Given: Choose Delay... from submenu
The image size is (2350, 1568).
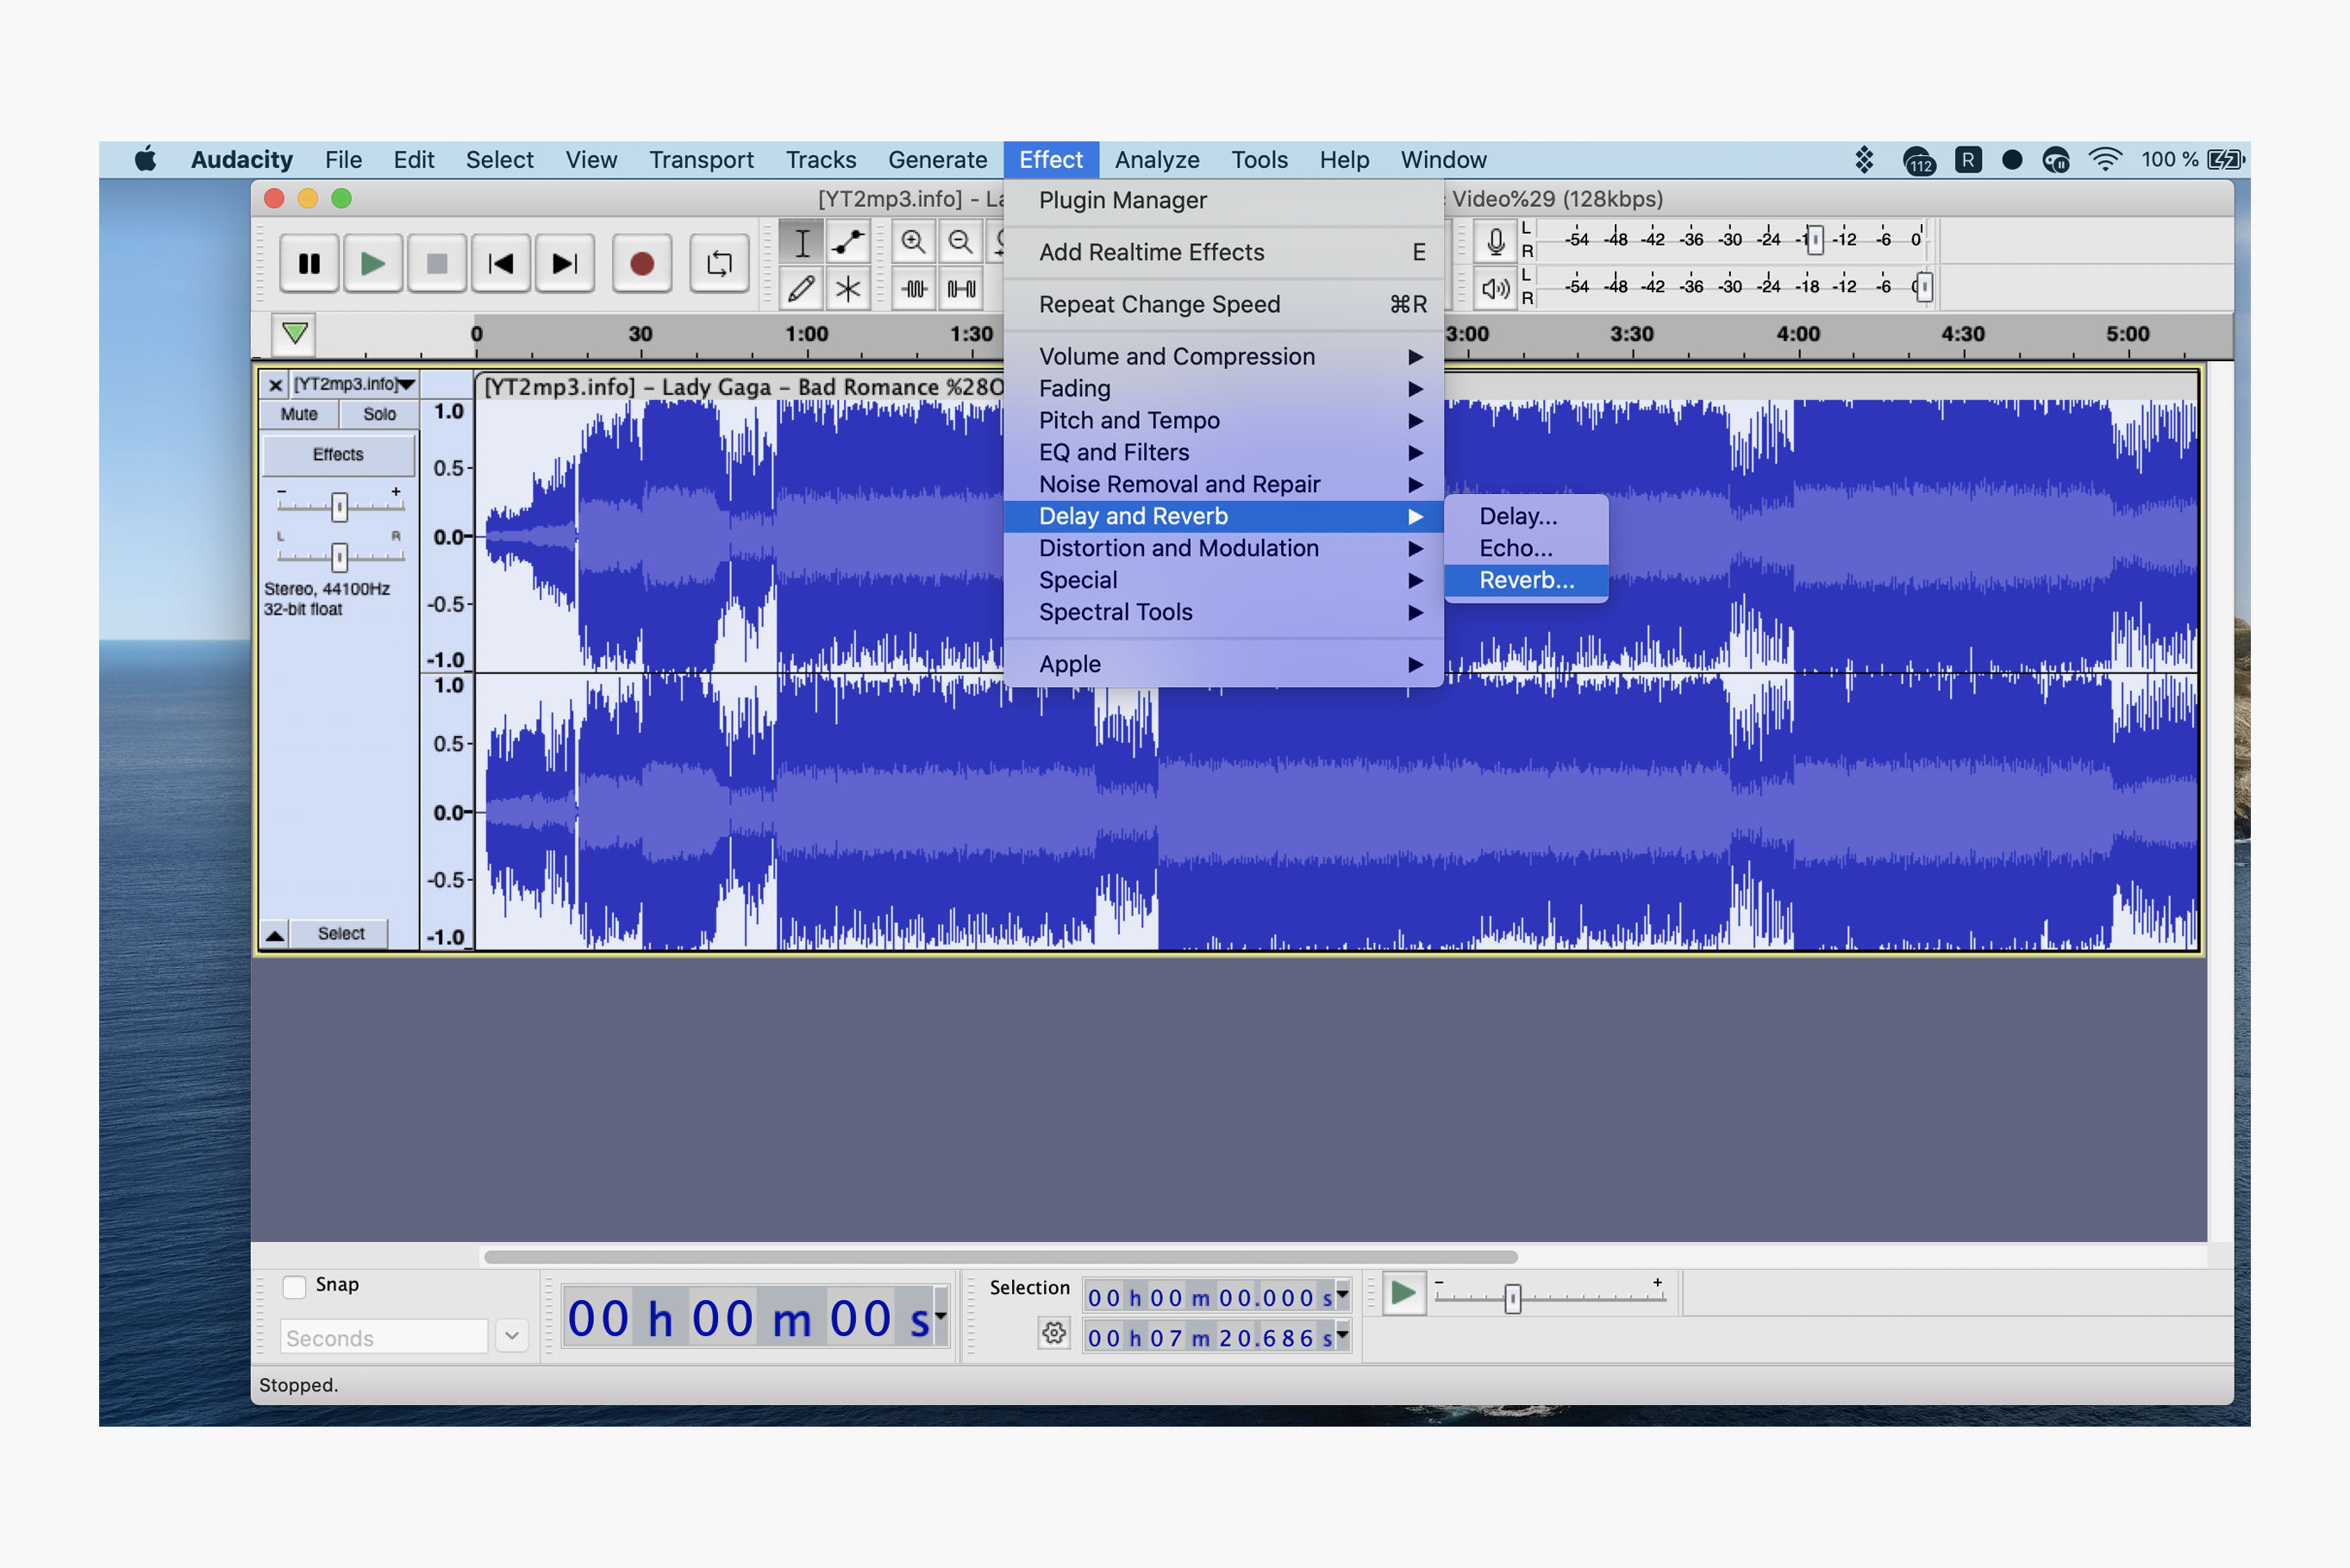Looking at the screenshot, I should pos(1526,516).
